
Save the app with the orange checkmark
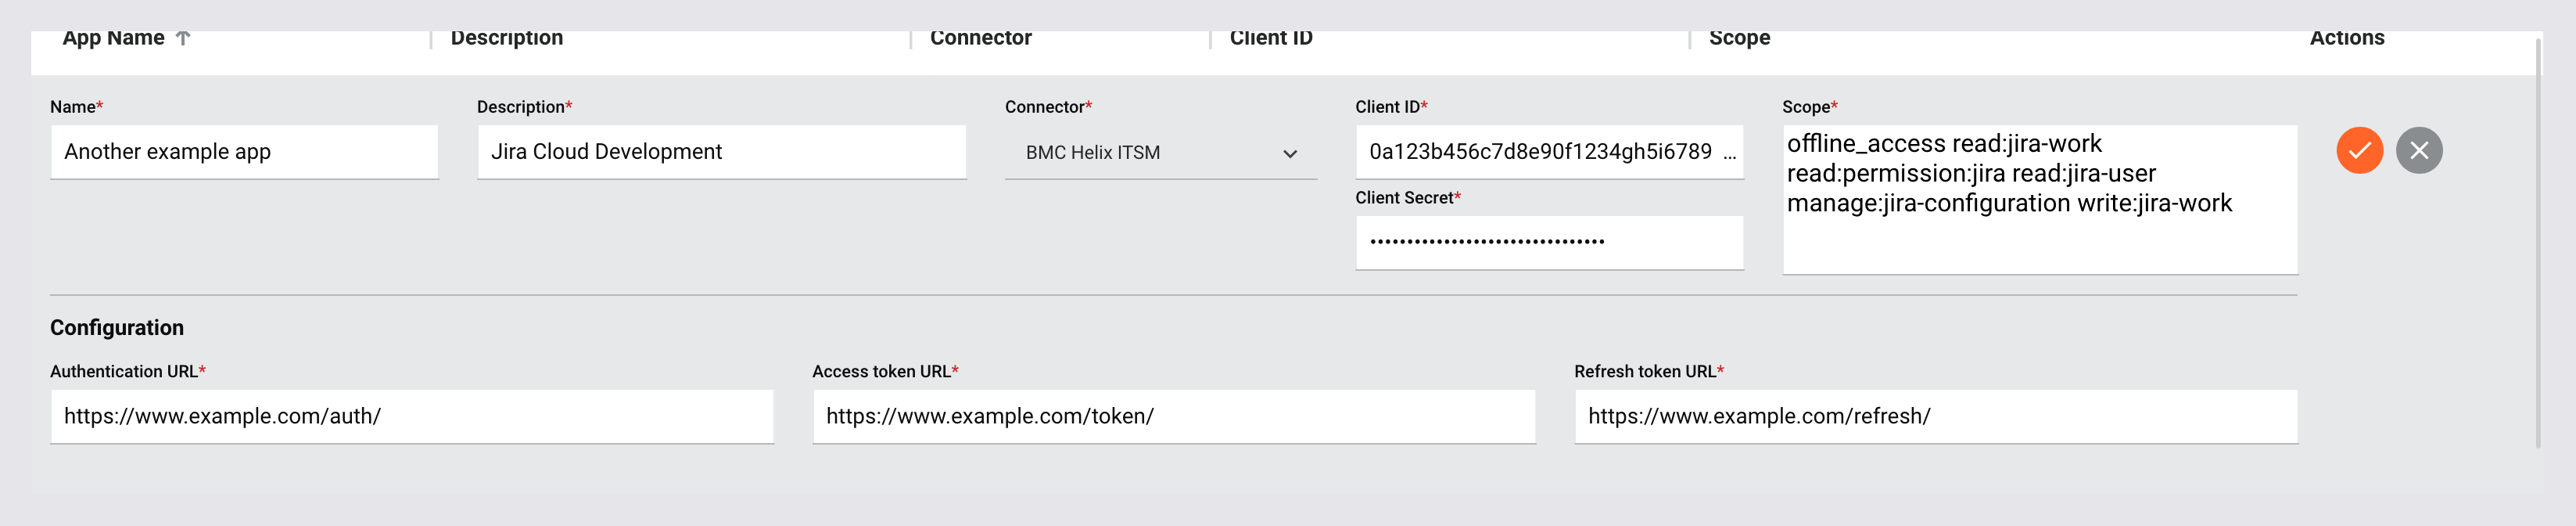2359,151
